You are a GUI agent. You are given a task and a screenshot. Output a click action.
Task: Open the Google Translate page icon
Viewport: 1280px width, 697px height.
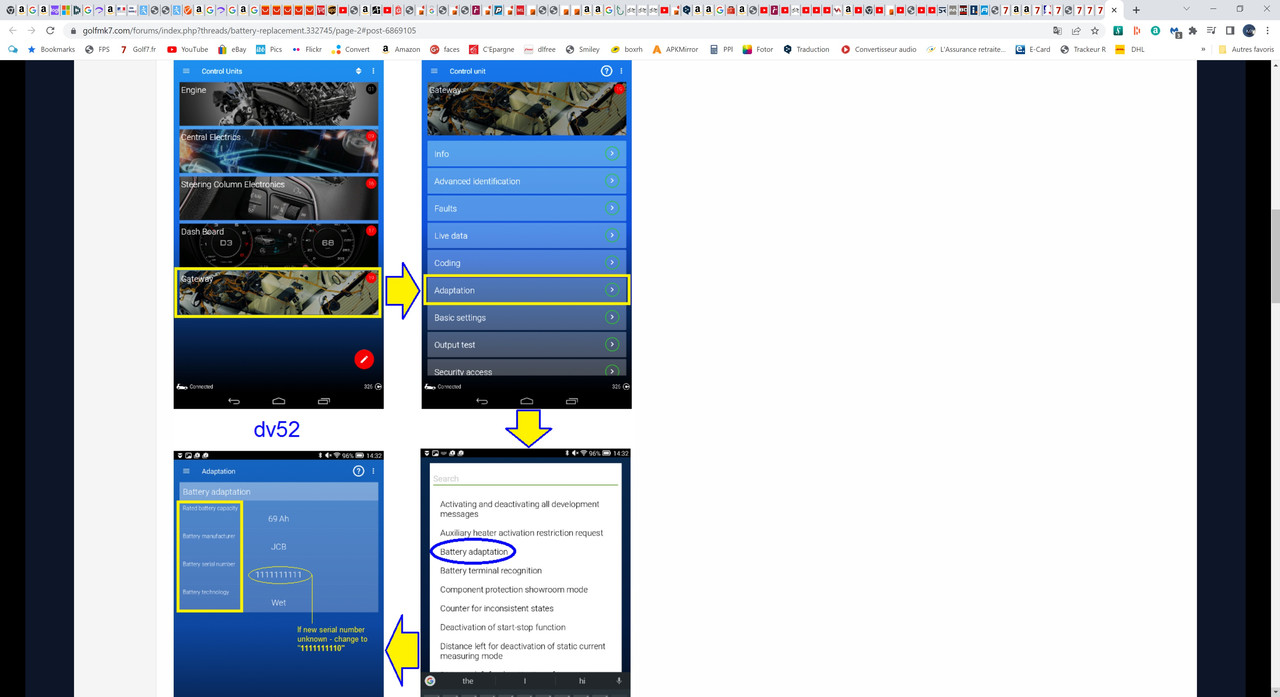click(1057, 31)
